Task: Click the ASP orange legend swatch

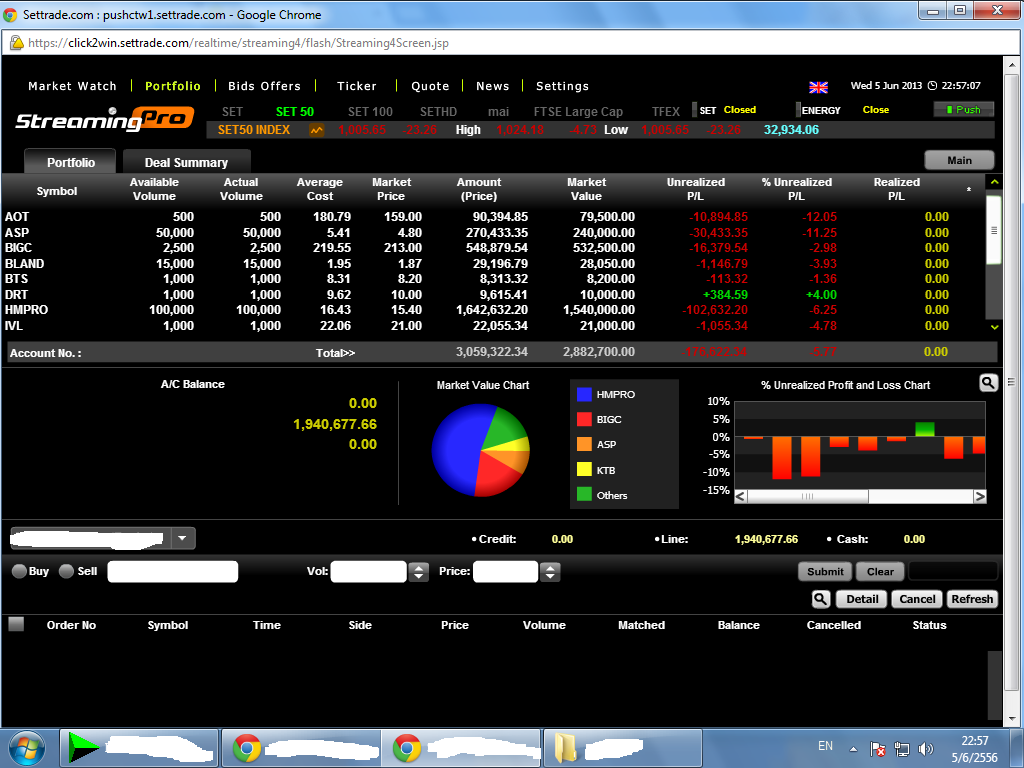Action: [584, 444]
